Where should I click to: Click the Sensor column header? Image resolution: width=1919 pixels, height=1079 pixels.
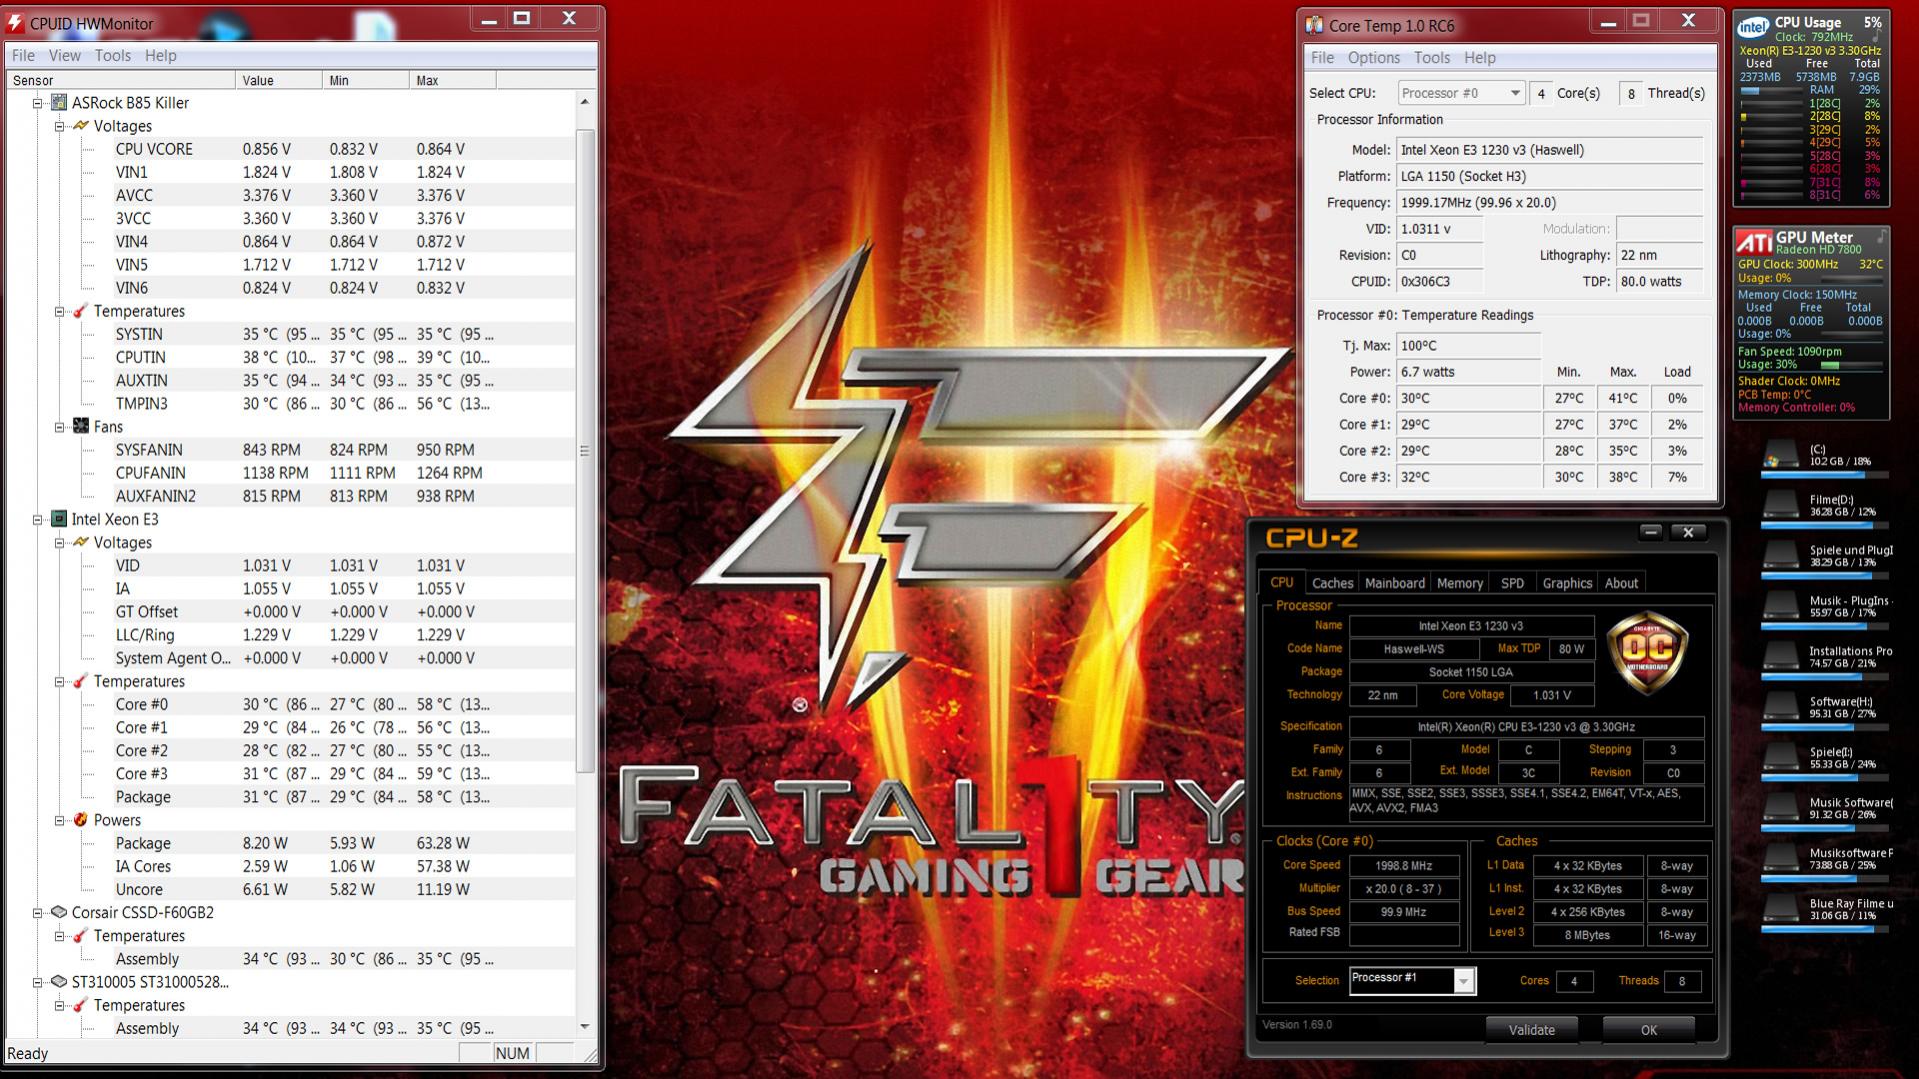[121, 80]
